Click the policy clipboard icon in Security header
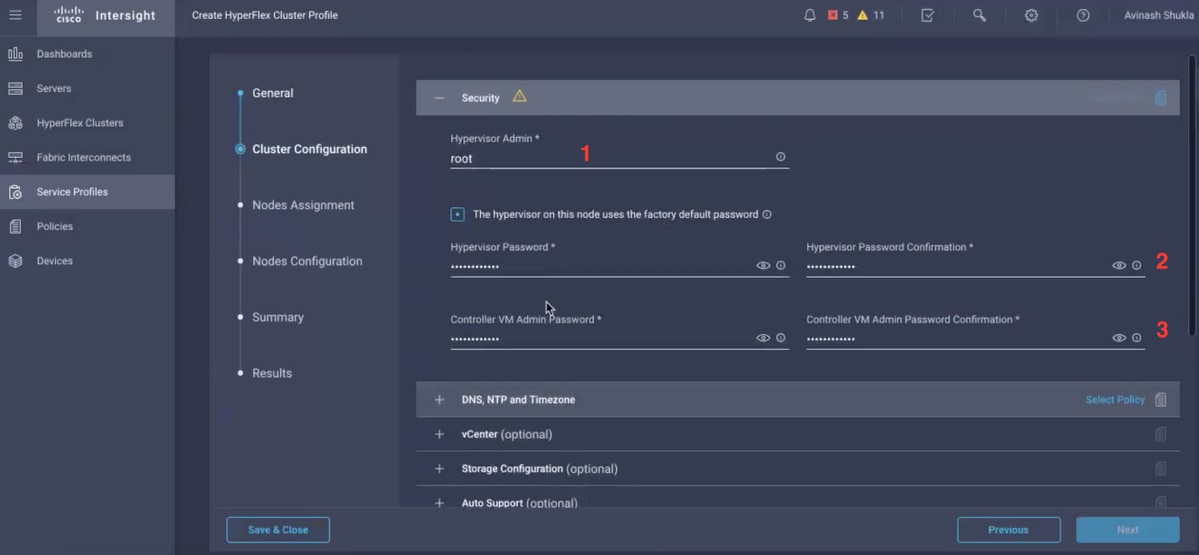The image size is (1199, 555). (1161, 98)
